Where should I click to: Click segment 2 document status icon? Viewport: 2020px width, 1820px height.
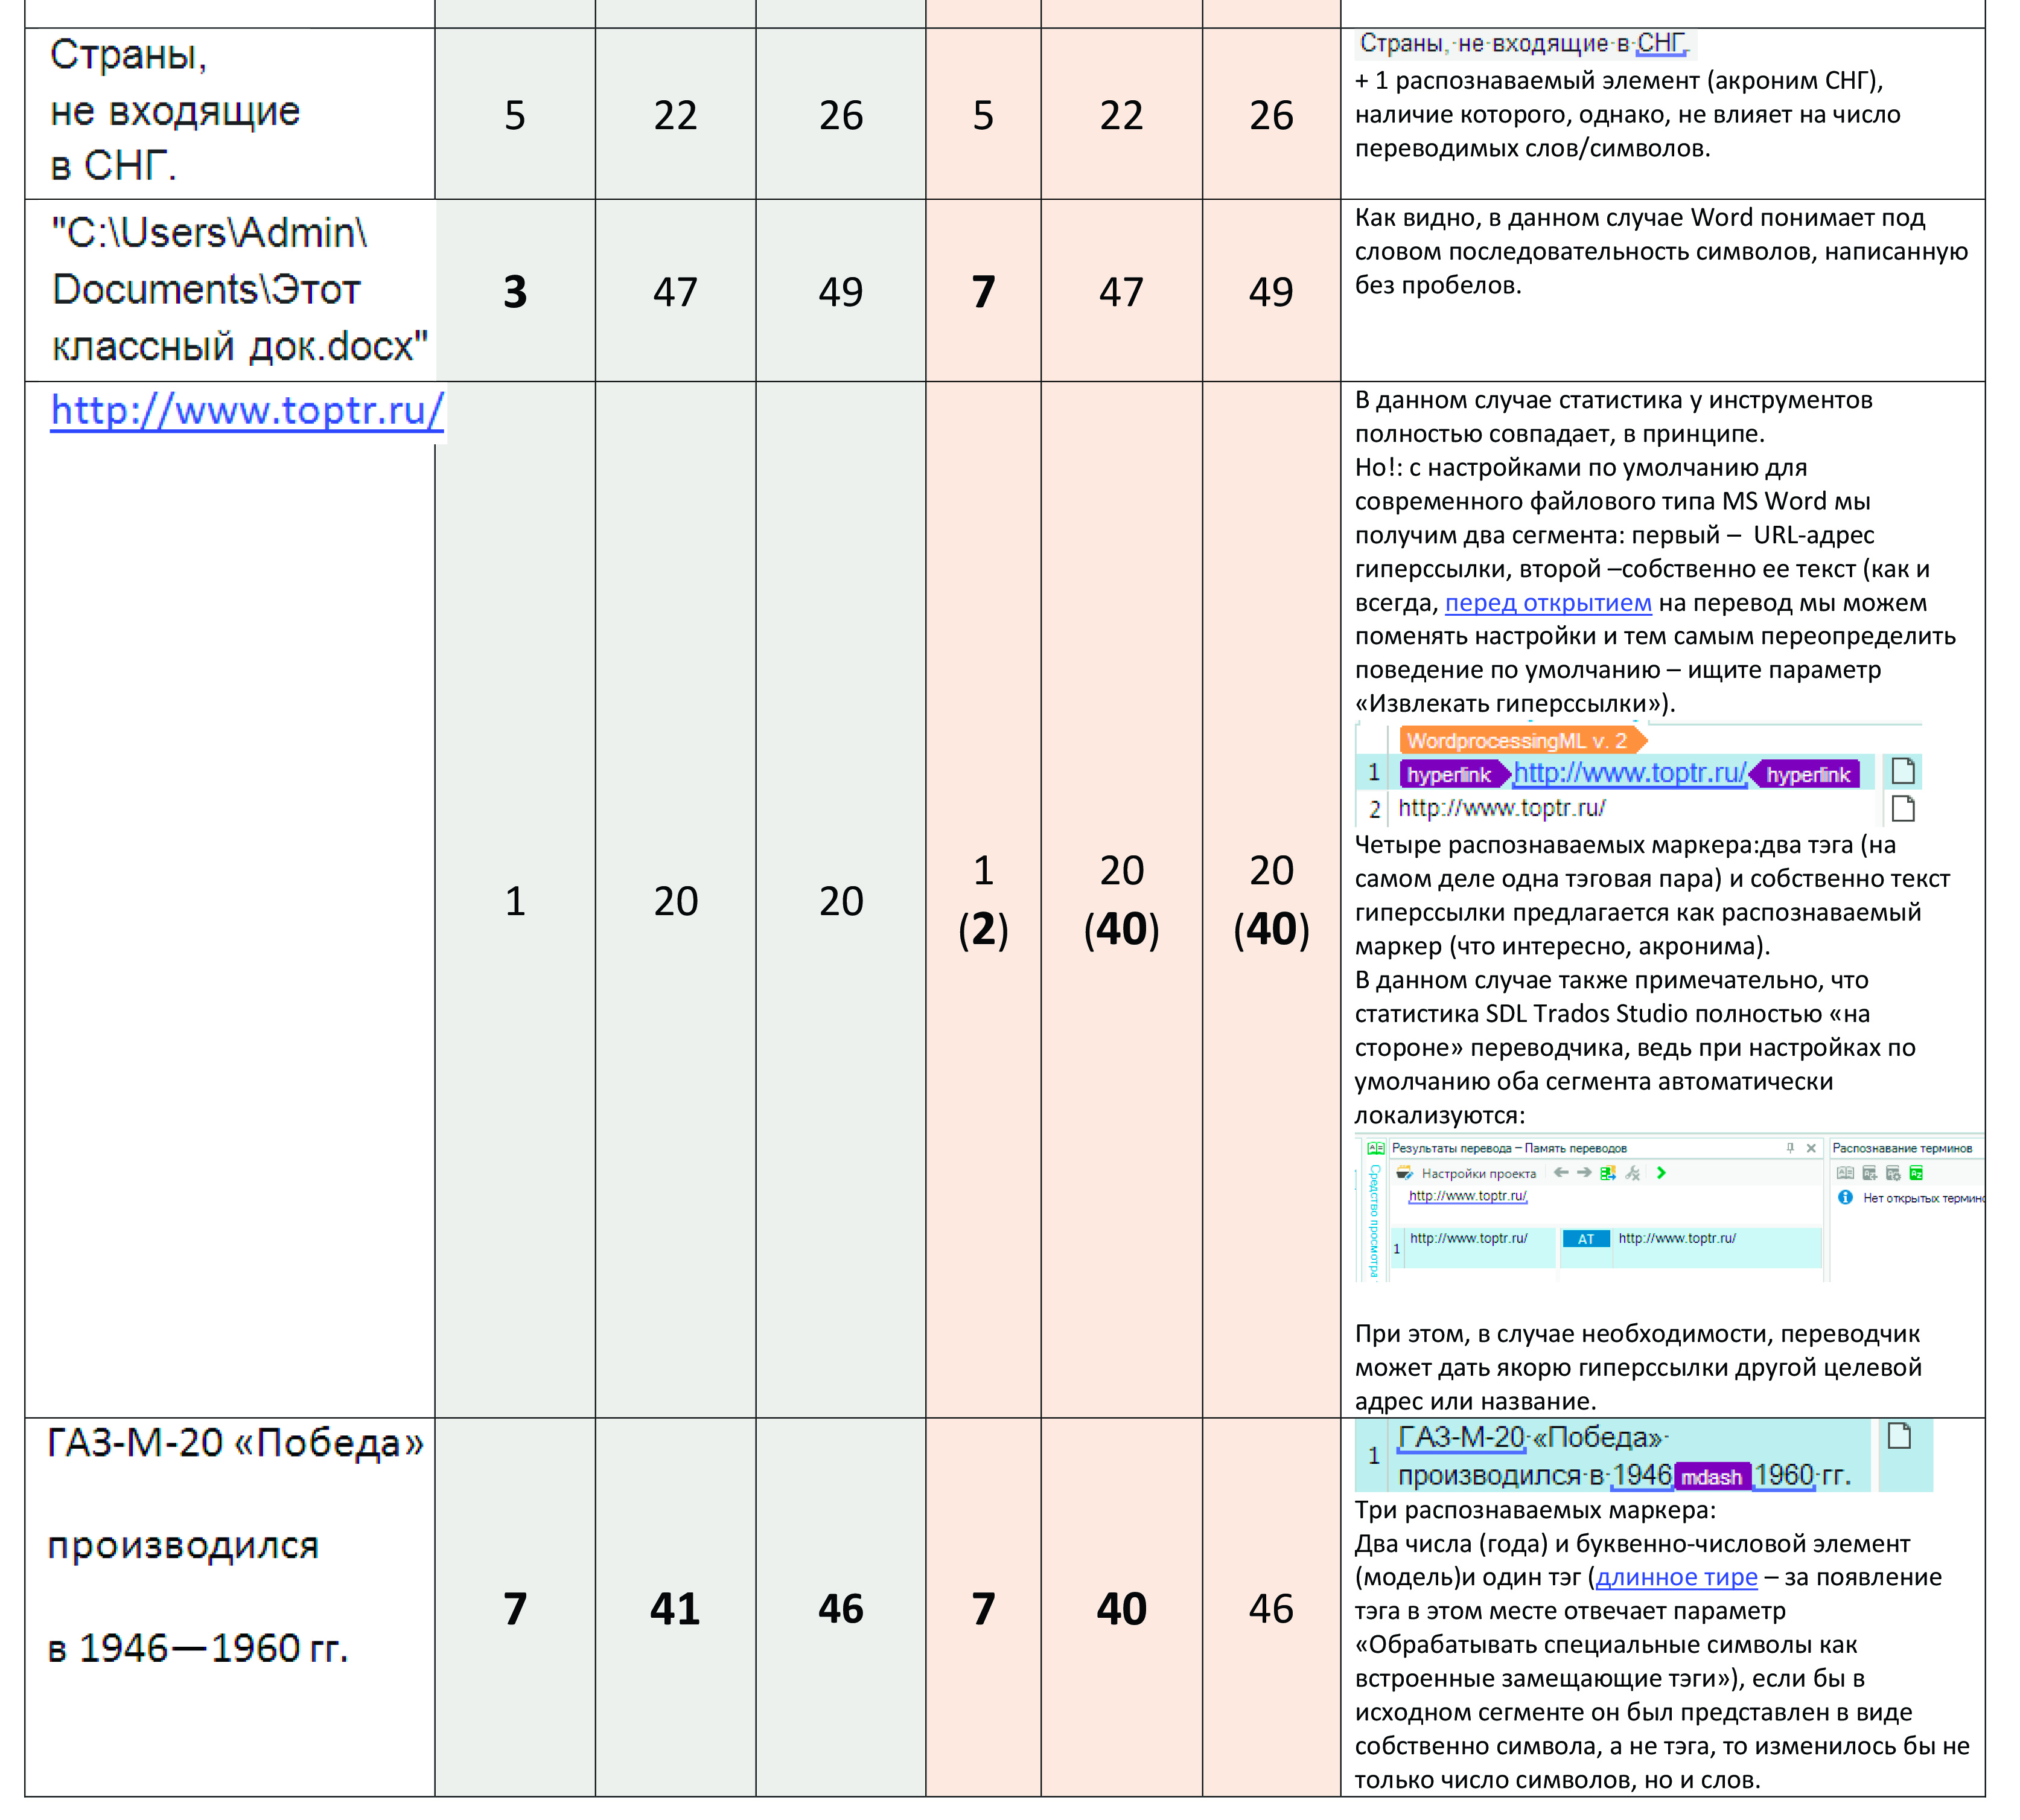pyautogui.click(x=1903, y=808)
